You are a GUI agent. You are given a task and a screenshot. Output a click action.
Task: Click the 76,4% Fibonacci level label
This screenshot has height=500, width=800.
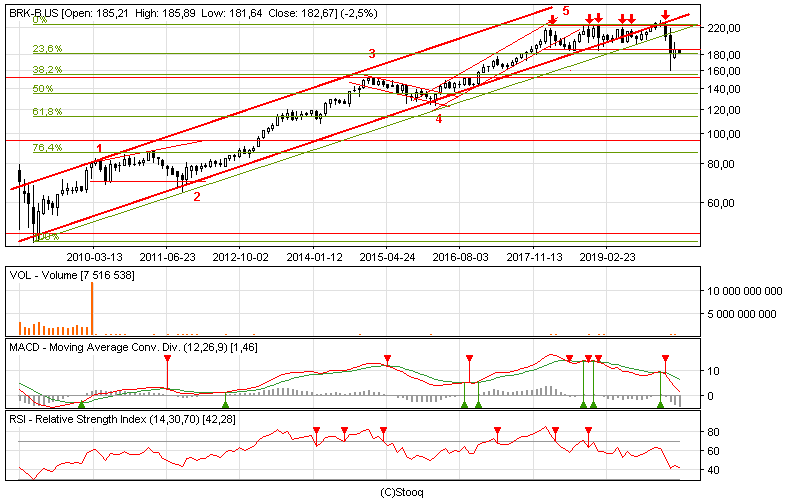47,148
